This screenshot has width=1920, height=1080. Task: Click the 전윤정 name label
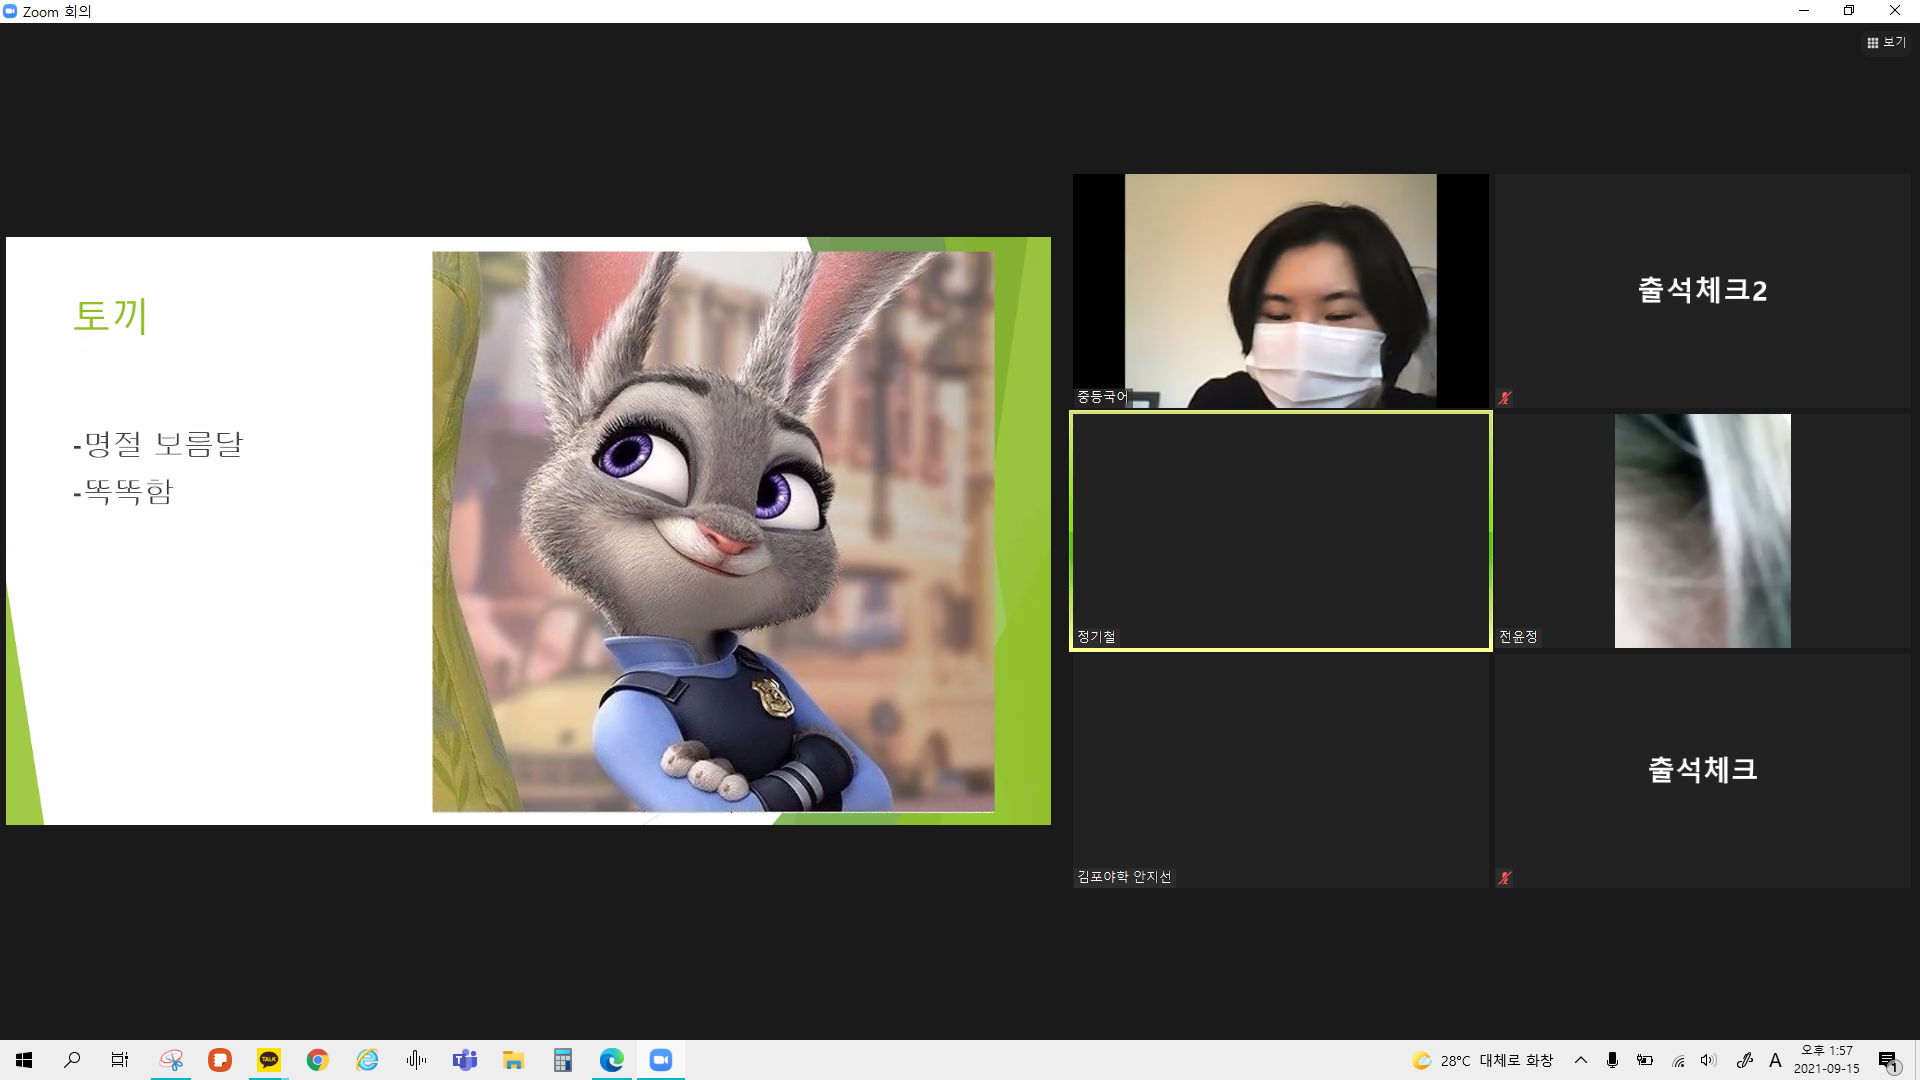tap(1518, 637)
